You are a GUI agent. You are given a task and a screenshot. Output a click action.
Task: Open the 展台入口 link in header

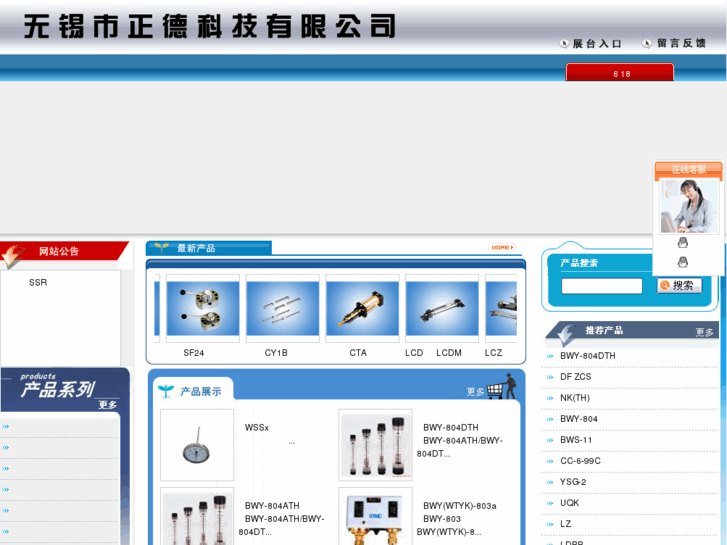coord(597,44)
